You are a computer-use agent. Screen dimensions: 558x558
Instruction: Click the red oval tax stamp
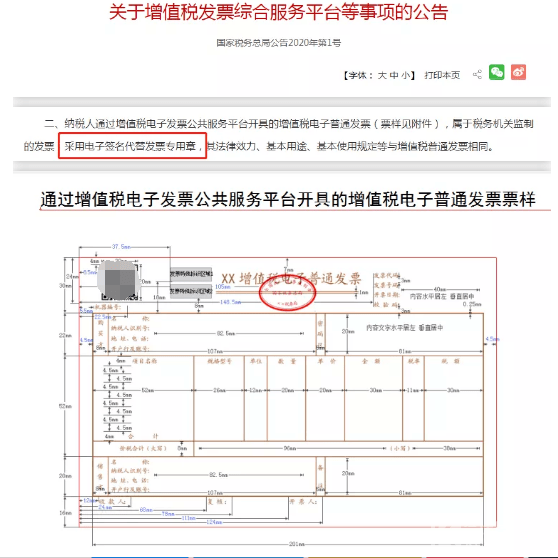(288, 292)
